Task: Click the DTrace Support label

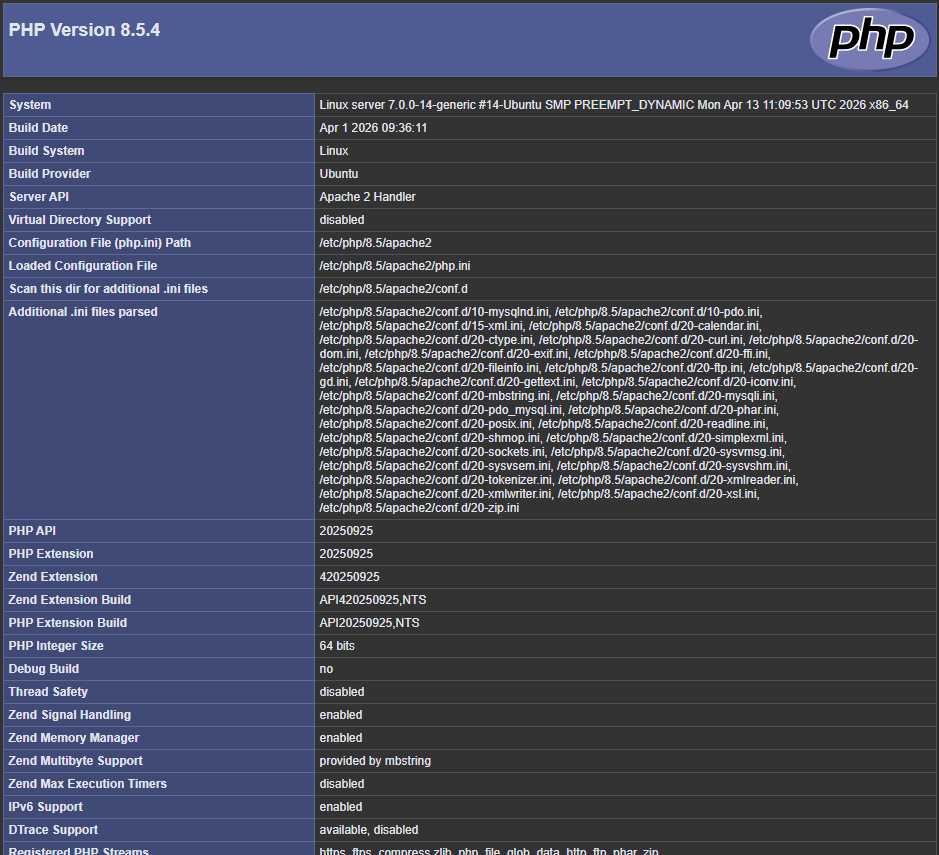Action: 53,830
